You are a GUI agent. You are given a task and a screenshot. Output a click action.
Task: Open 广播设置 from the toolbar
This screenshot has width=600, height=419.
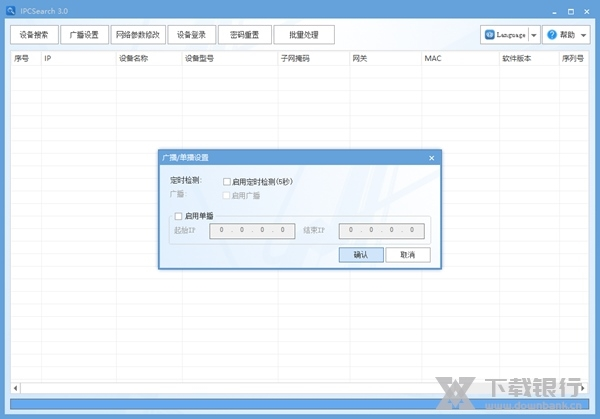pos(84,35)
